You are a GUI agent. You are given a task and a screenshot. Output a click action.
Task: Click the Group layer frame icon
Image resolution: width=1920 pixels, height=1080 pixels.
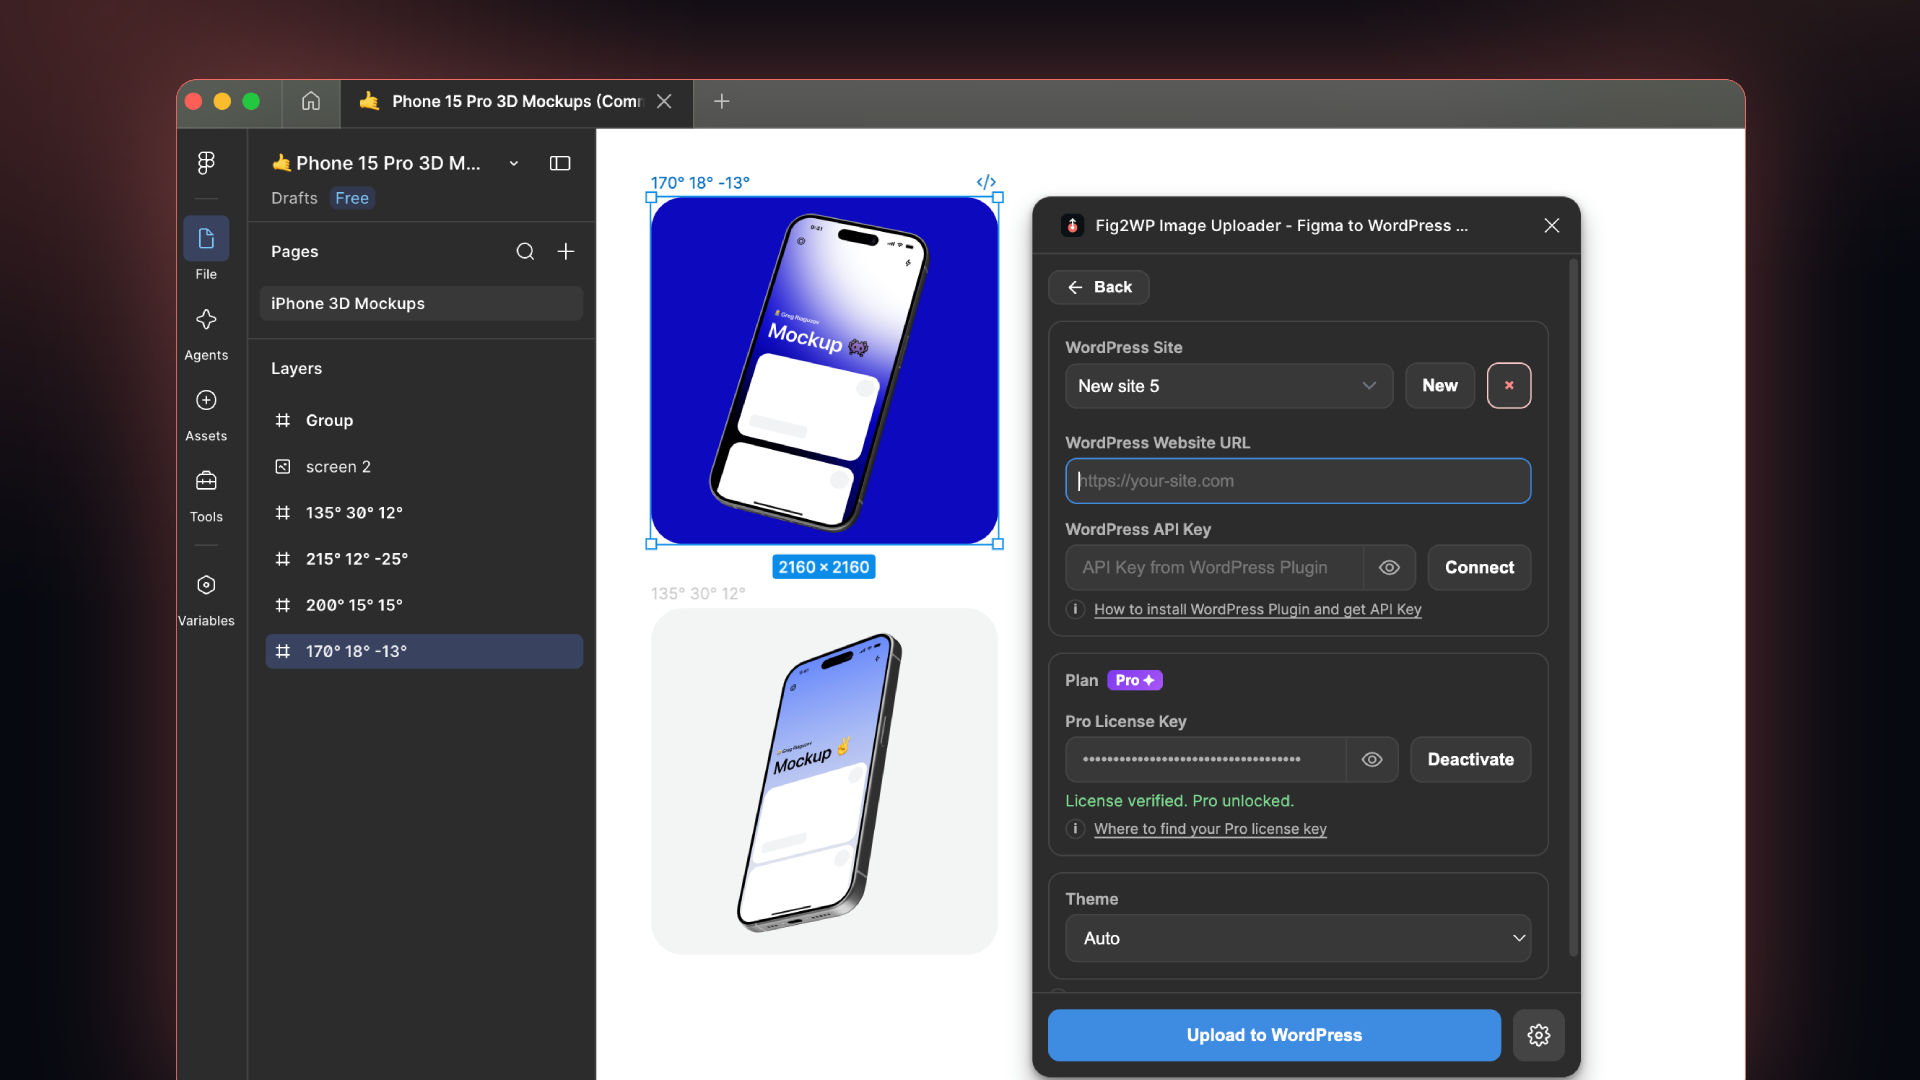(283, 421)
